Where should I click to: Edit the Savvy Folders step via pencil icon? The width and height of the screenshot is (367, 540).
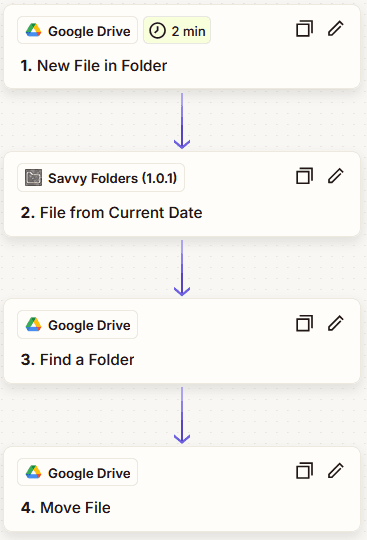coord(335,175)
